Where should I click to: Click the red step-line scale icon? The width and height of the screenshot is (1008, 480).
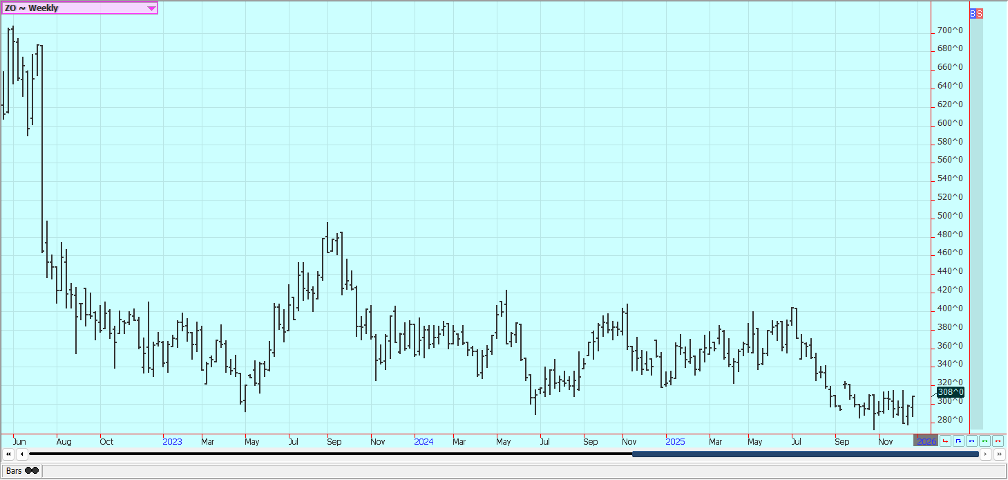[x=945, y=440]
